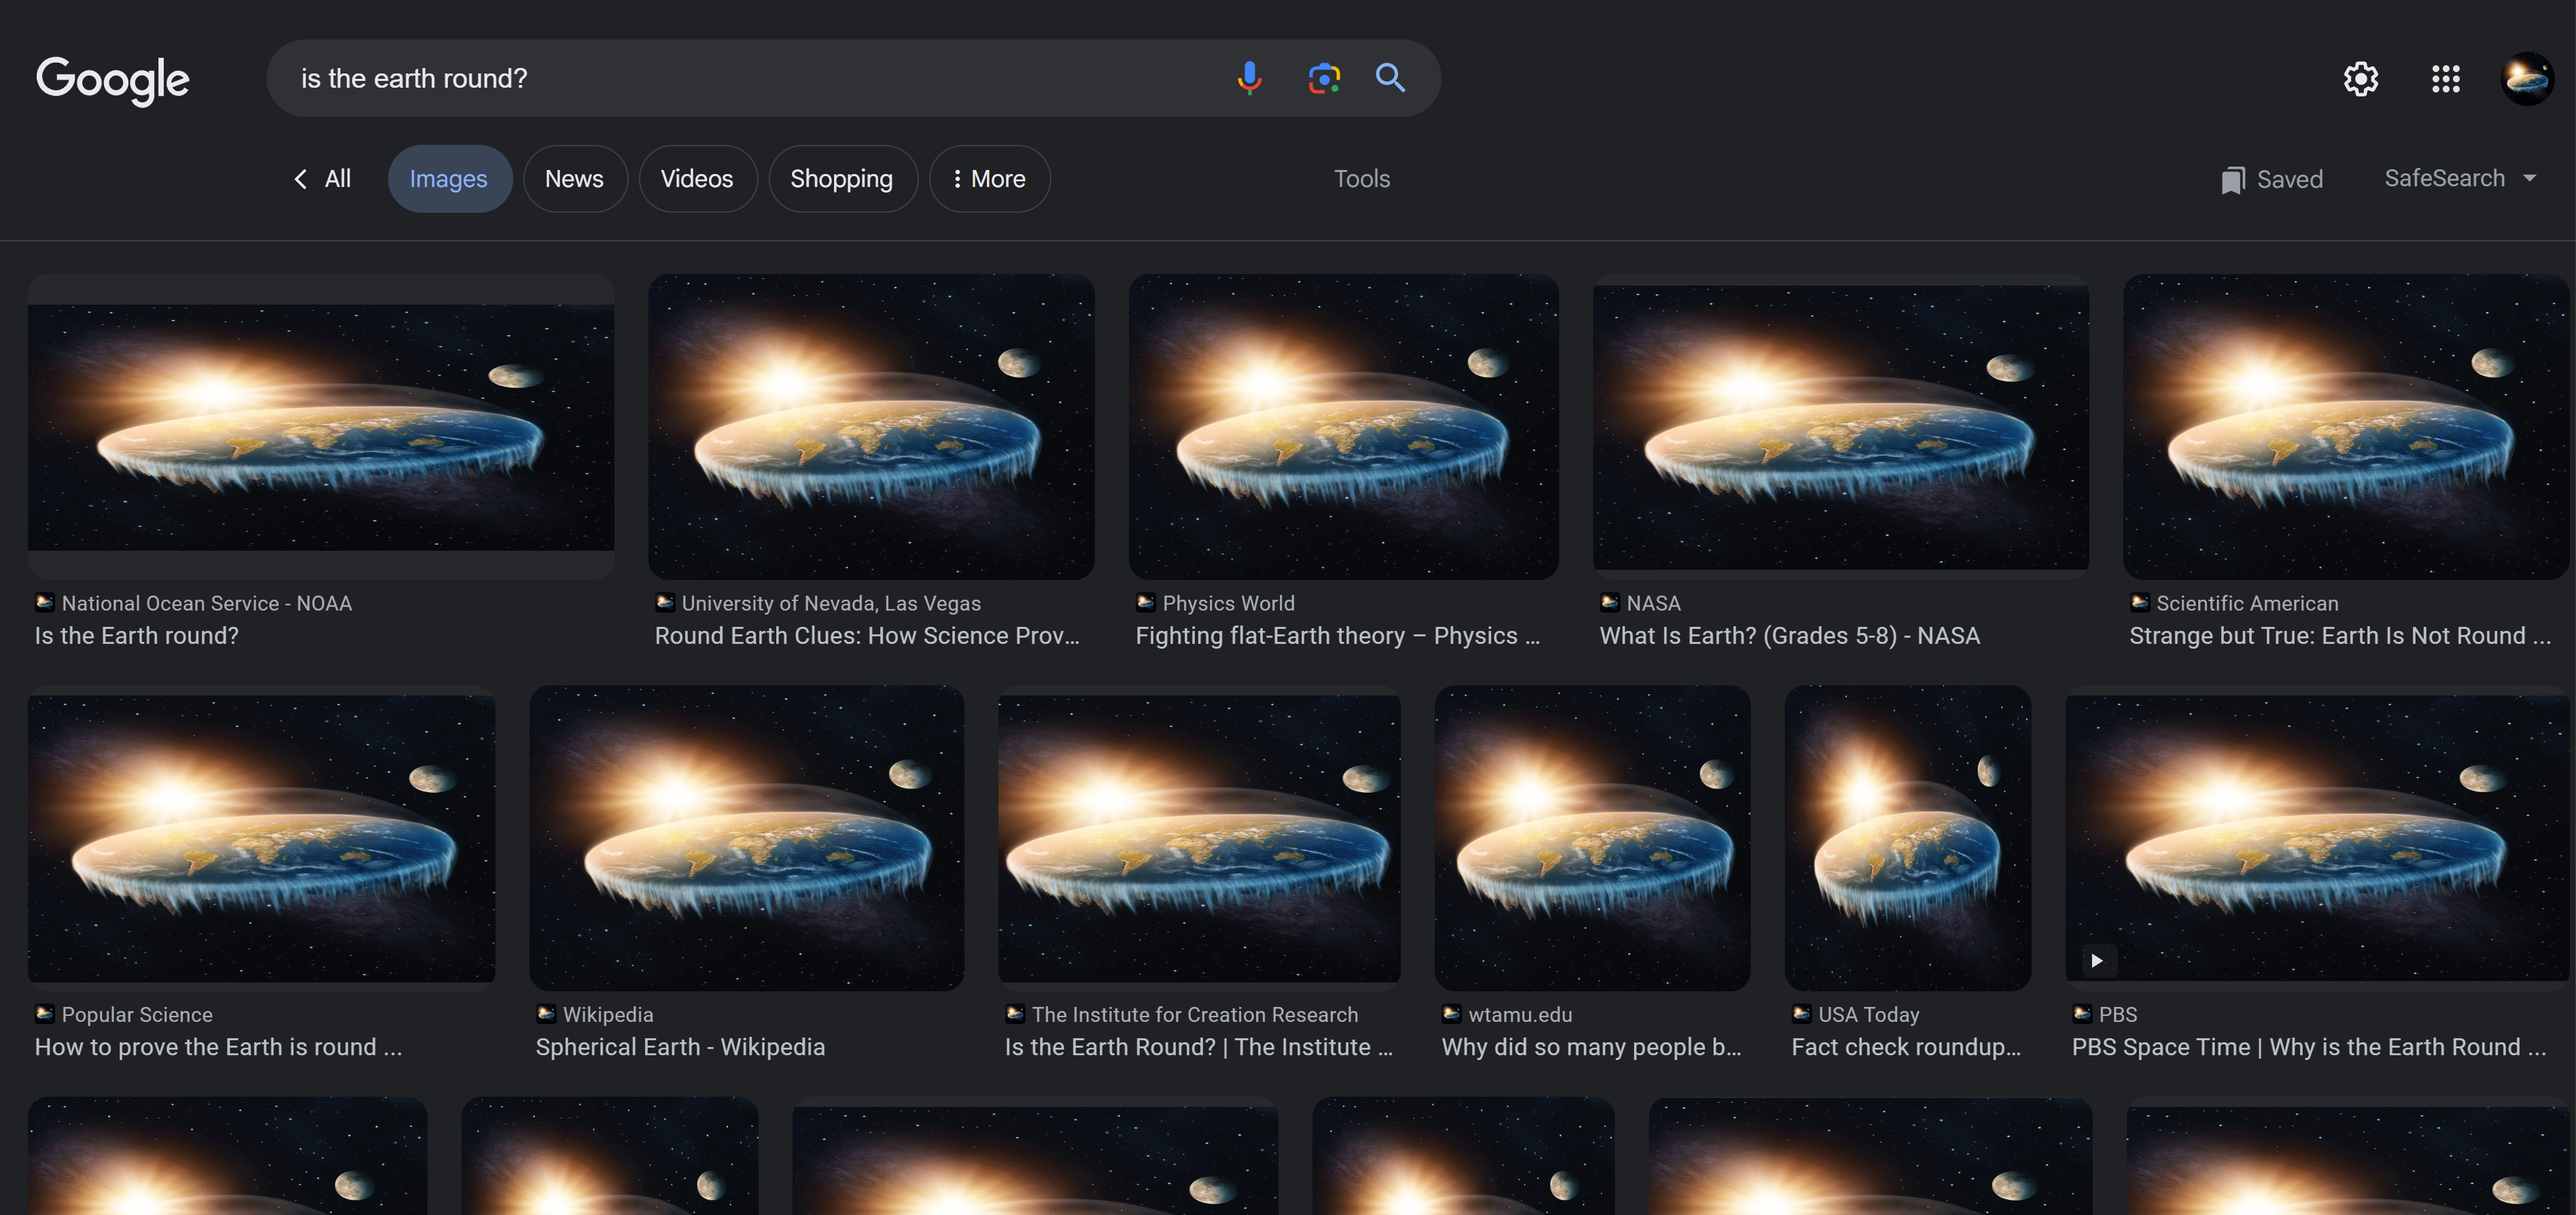2576x1215 pixels.
Task: Open the Tools options
Action: tap(1361, 179)
